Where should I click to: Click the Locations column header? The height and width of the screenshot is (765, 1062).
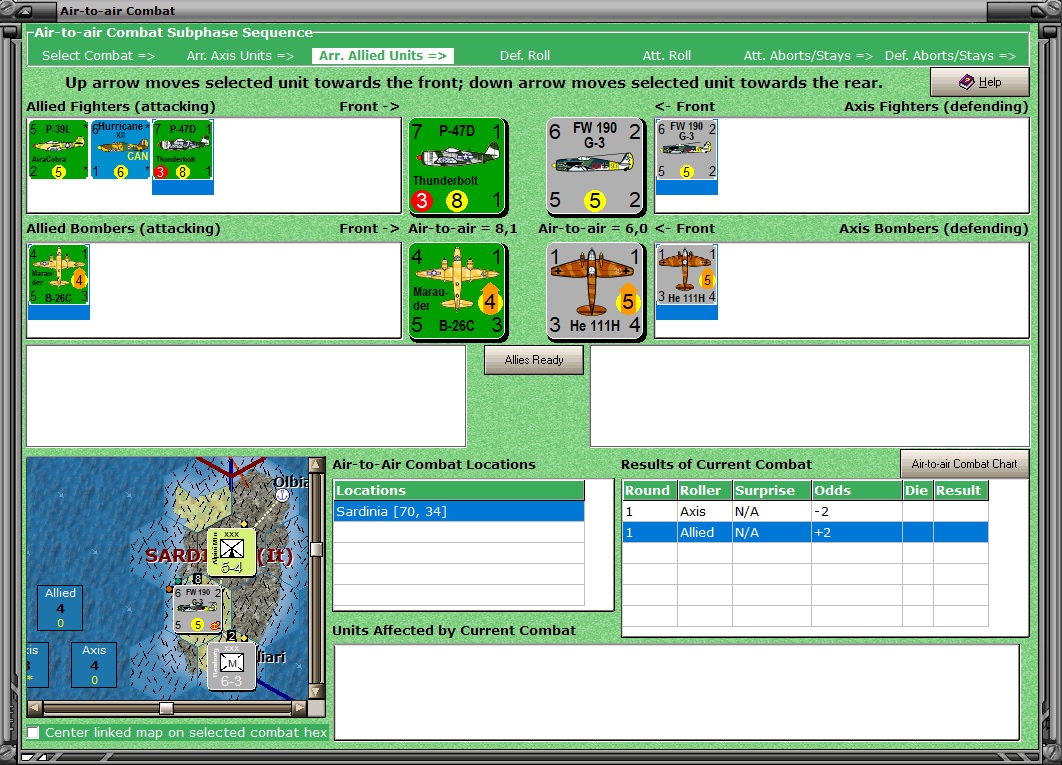(x=459, y=491)
